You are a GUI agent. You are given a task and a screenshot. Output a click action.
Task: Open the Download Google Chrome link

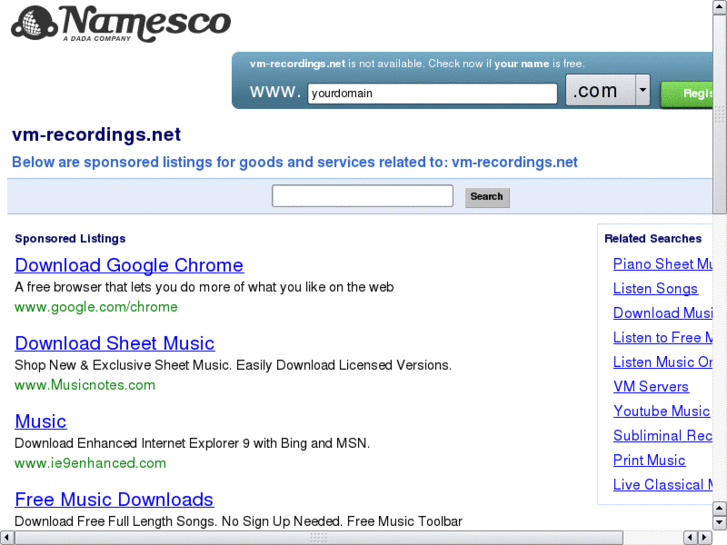129,265
